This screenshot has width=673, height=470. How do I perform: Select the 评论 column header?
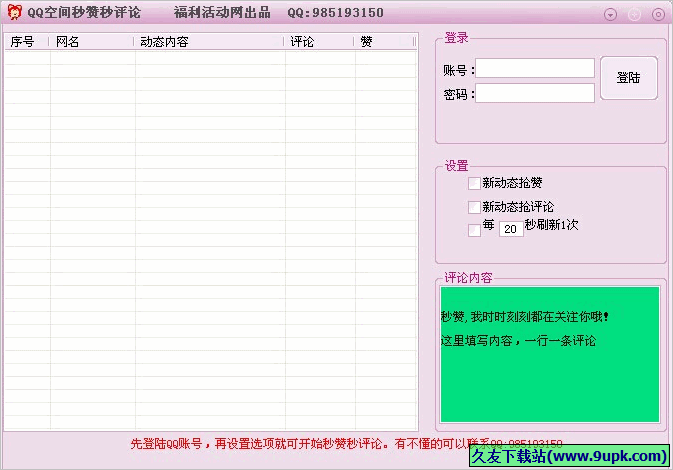(x=318, y=42)
